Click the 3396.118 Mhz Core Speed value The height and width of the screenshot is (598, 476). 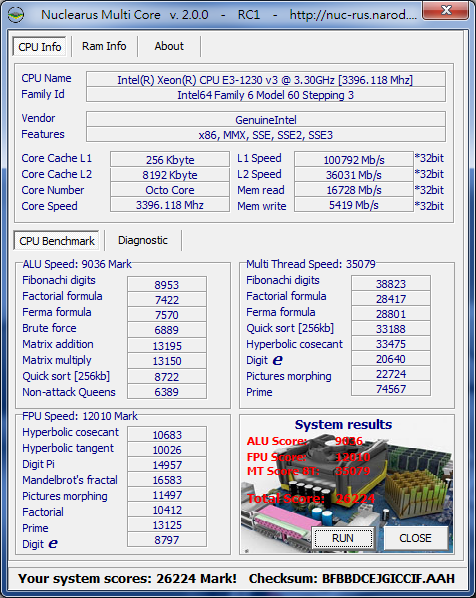click(170, 205)
